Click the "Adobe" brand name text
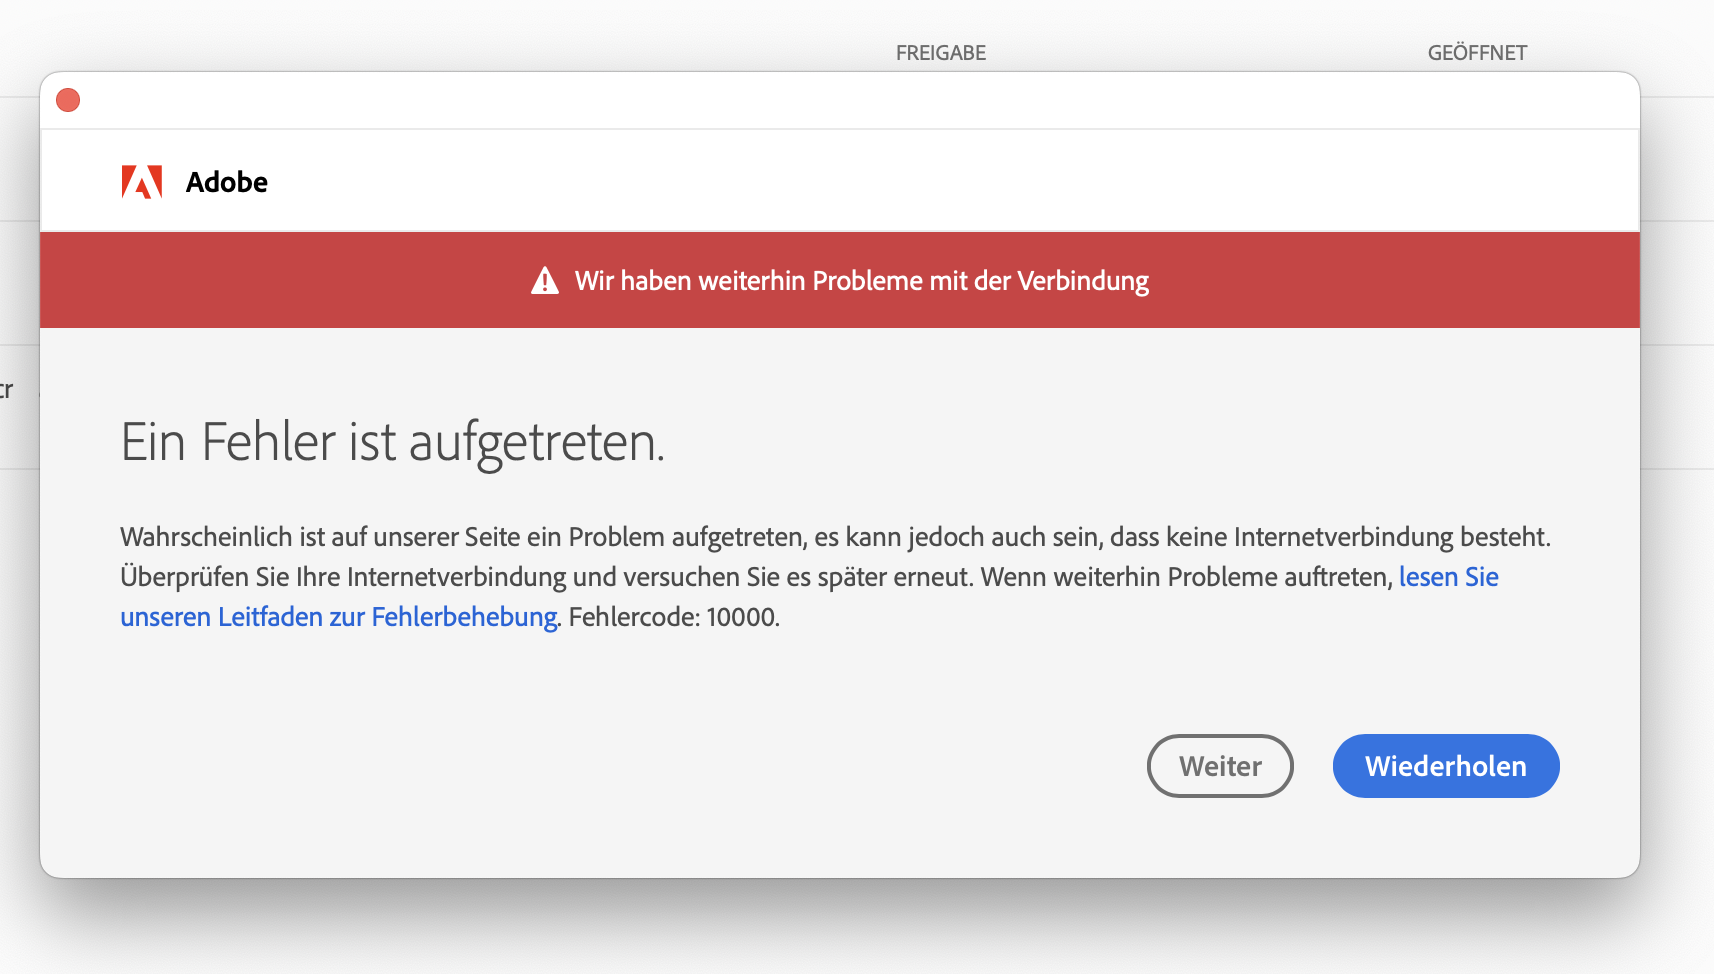This screenshot has height=974, width=1714. [227, 182]
